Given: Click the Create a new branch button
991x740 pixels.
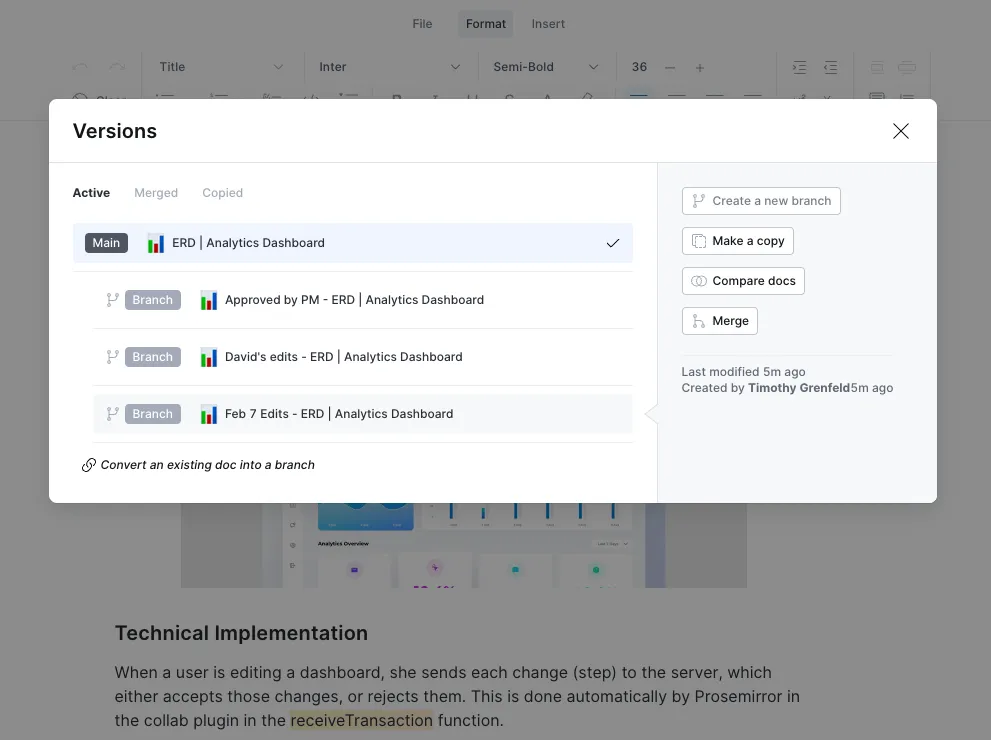Looking at the screenshot, I should point(761,201).
